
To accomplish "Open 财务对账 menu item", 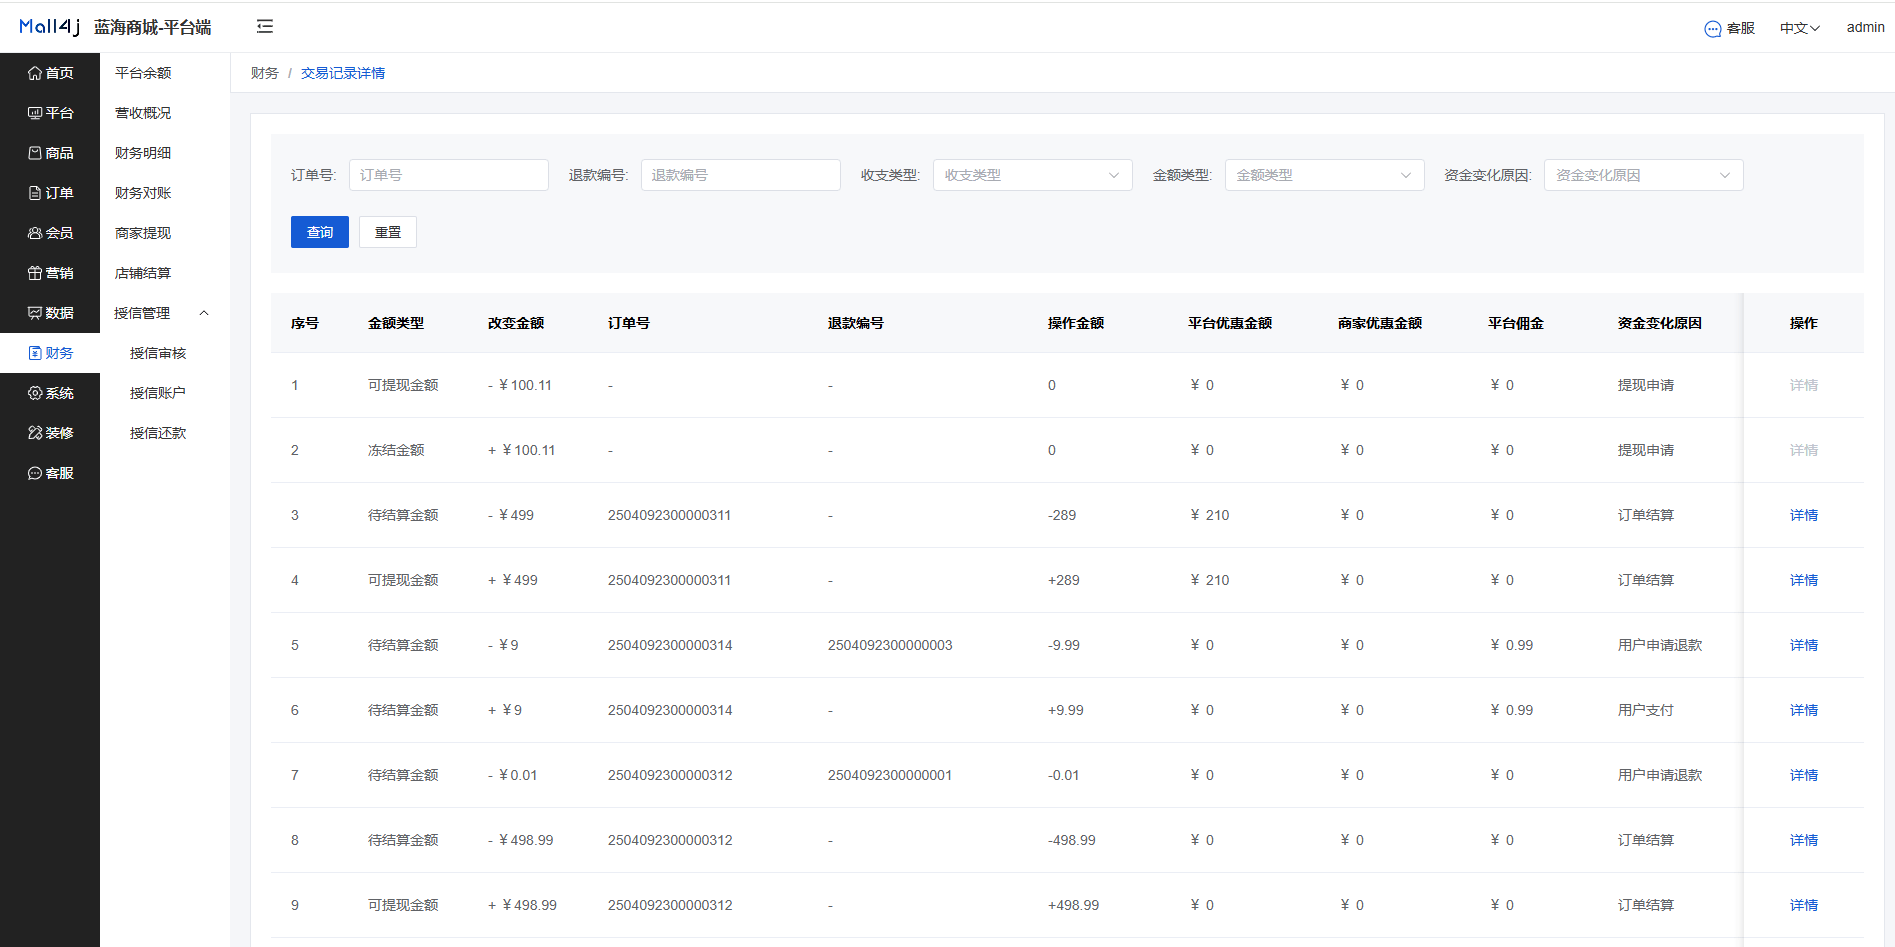I will (143, 193).
